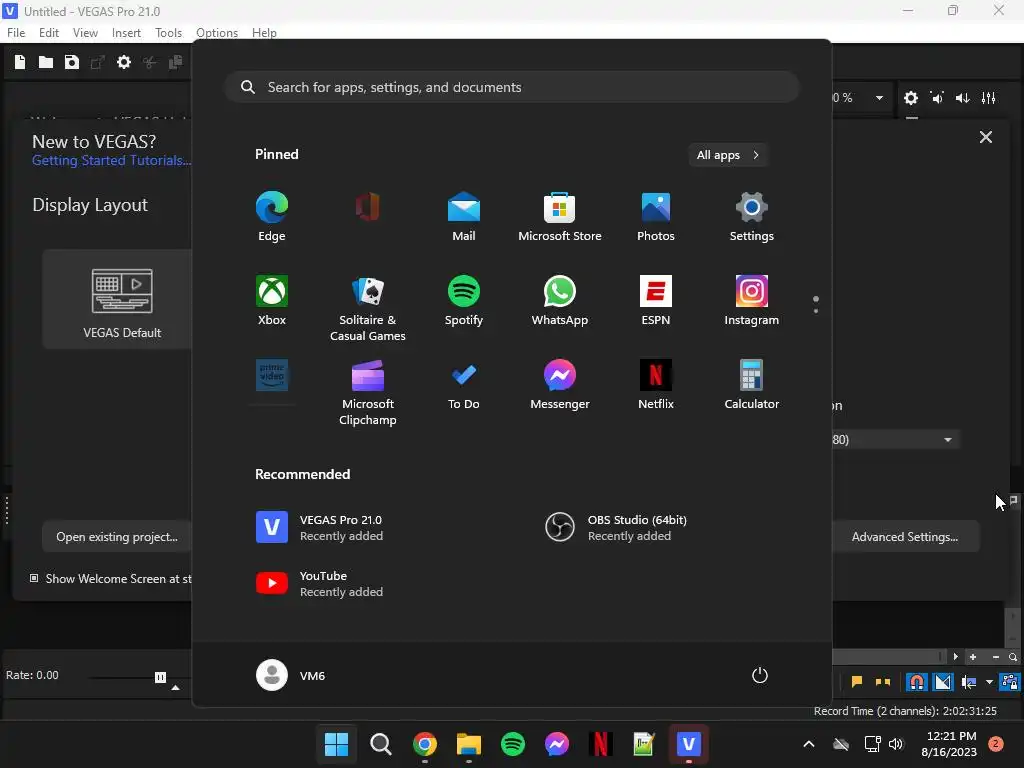Viewport: 1024px width, 768px height.
Task: Click the Start menu search field
Action: (512, 87)
